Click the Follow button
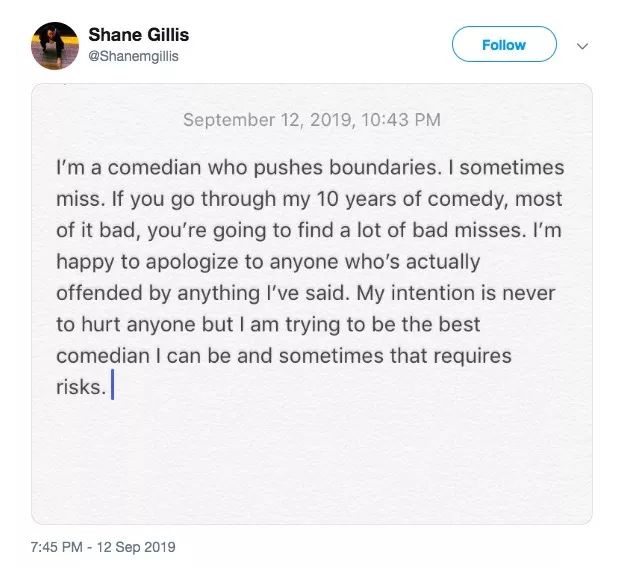This screenshot has height=567, width=620. click(x=504, y=44)
